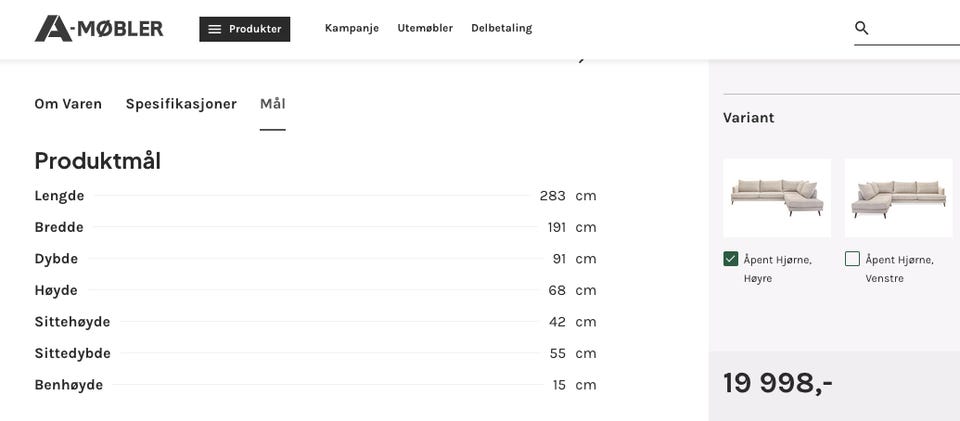This screenshot has height=421, width=960.
Task: Switch to the Om Varen tab
Action: pos(68,104)
